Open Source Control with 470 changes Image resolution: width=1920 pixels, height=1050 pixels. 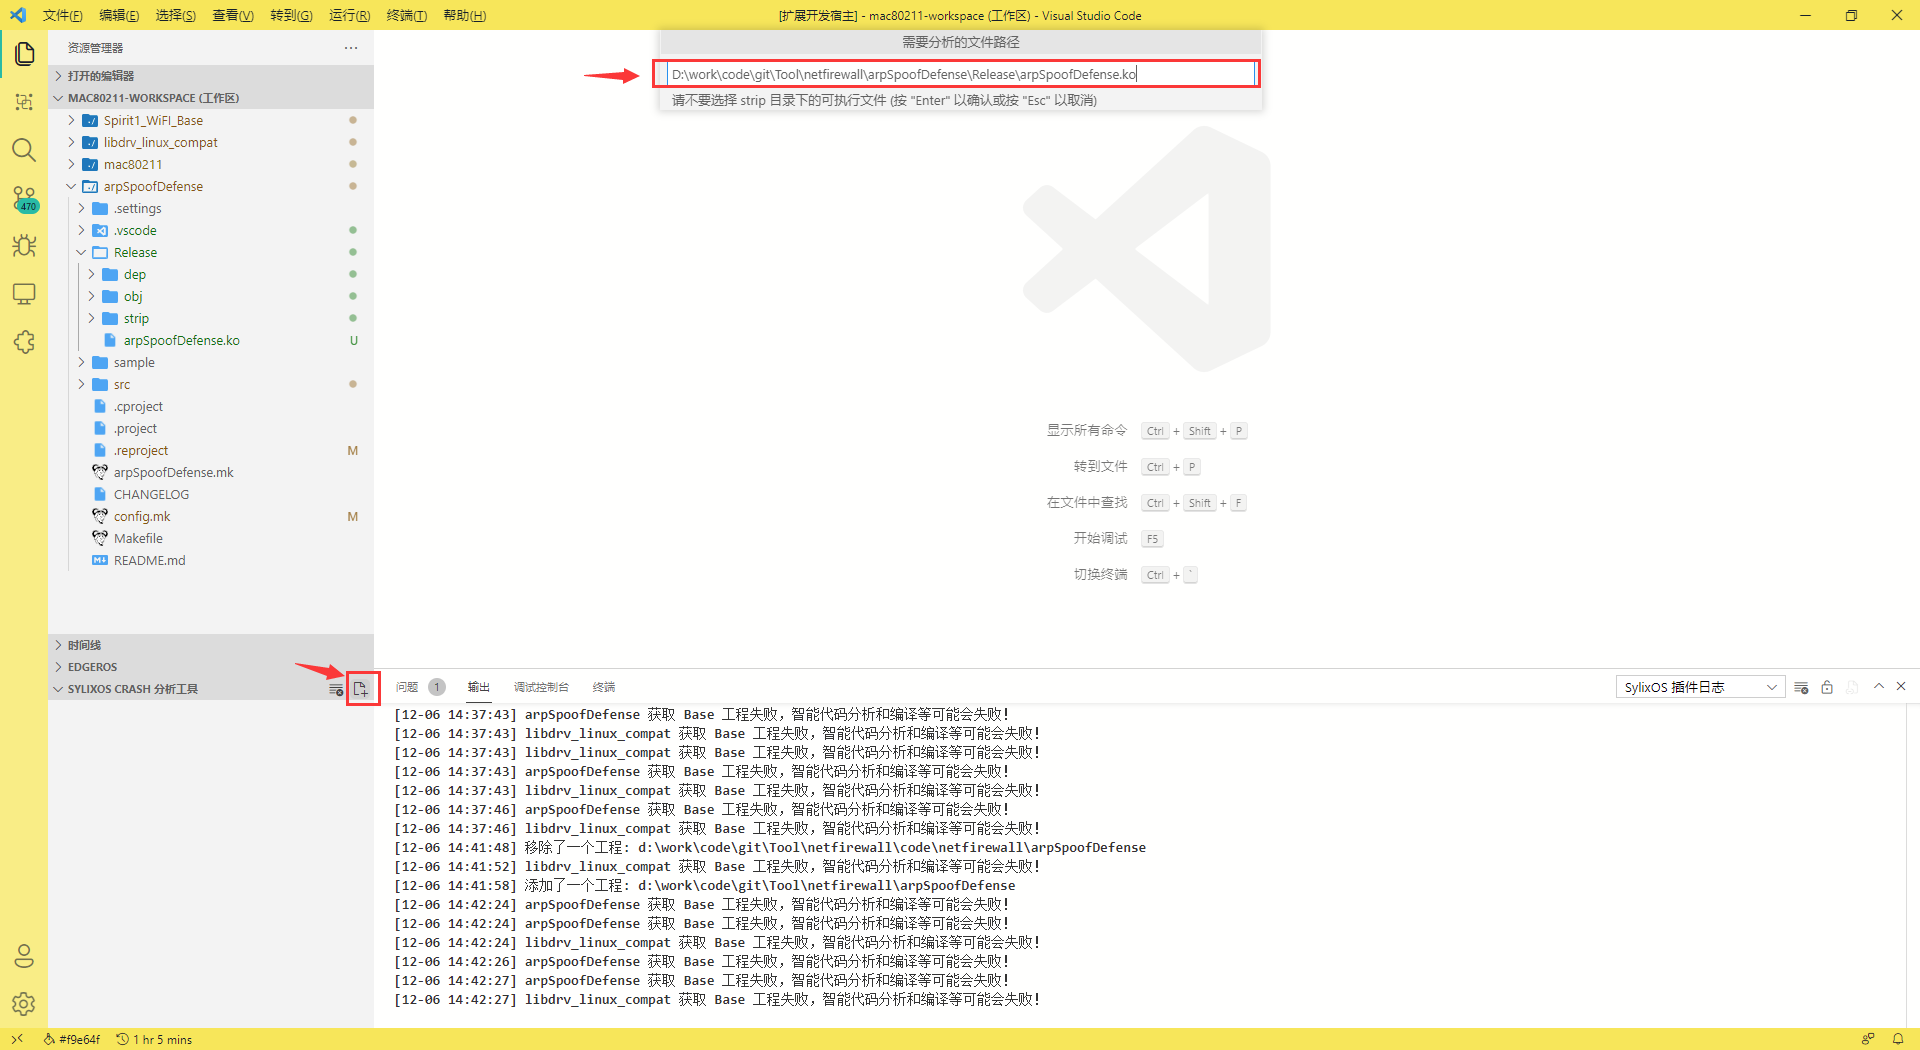tap(24, 198)
